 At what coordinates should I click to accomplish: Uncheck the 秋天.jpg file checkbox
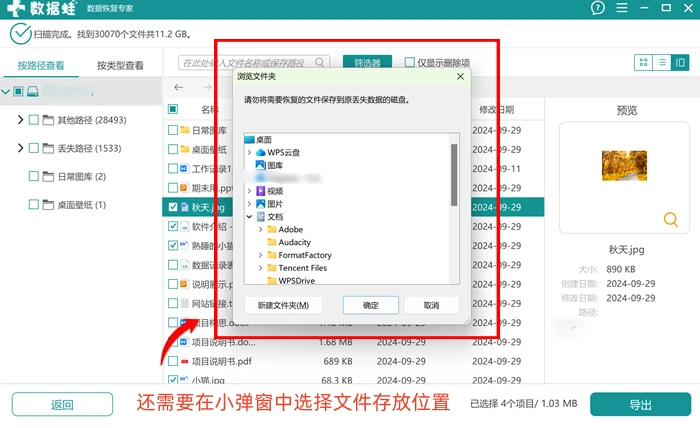173,207
